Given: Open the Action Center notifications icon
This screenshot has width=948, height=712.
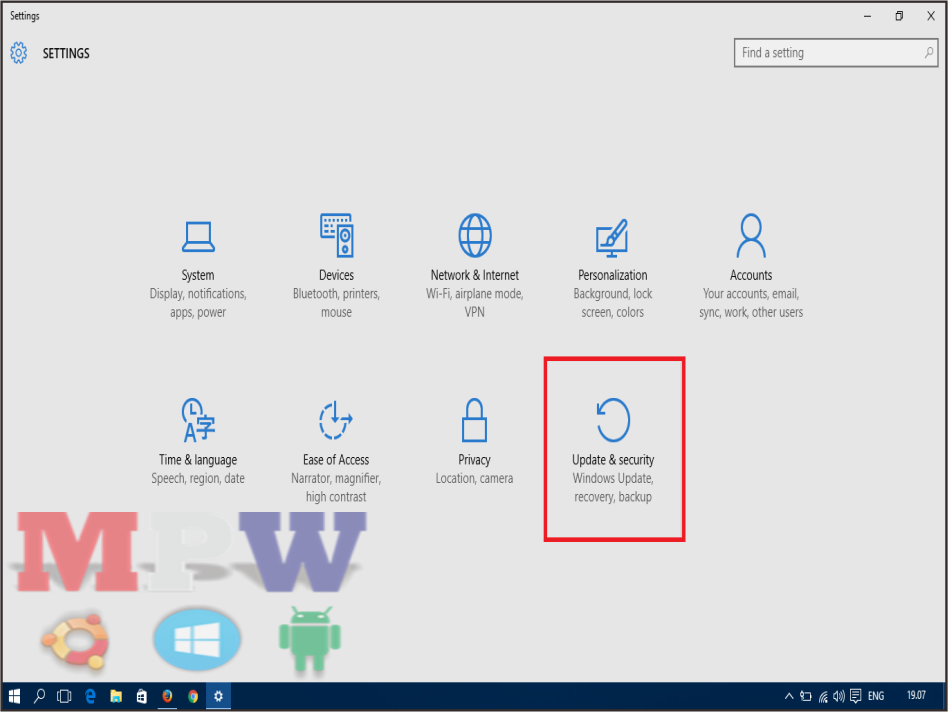Looking at the screenshot, I should click(x=855, y=696).
